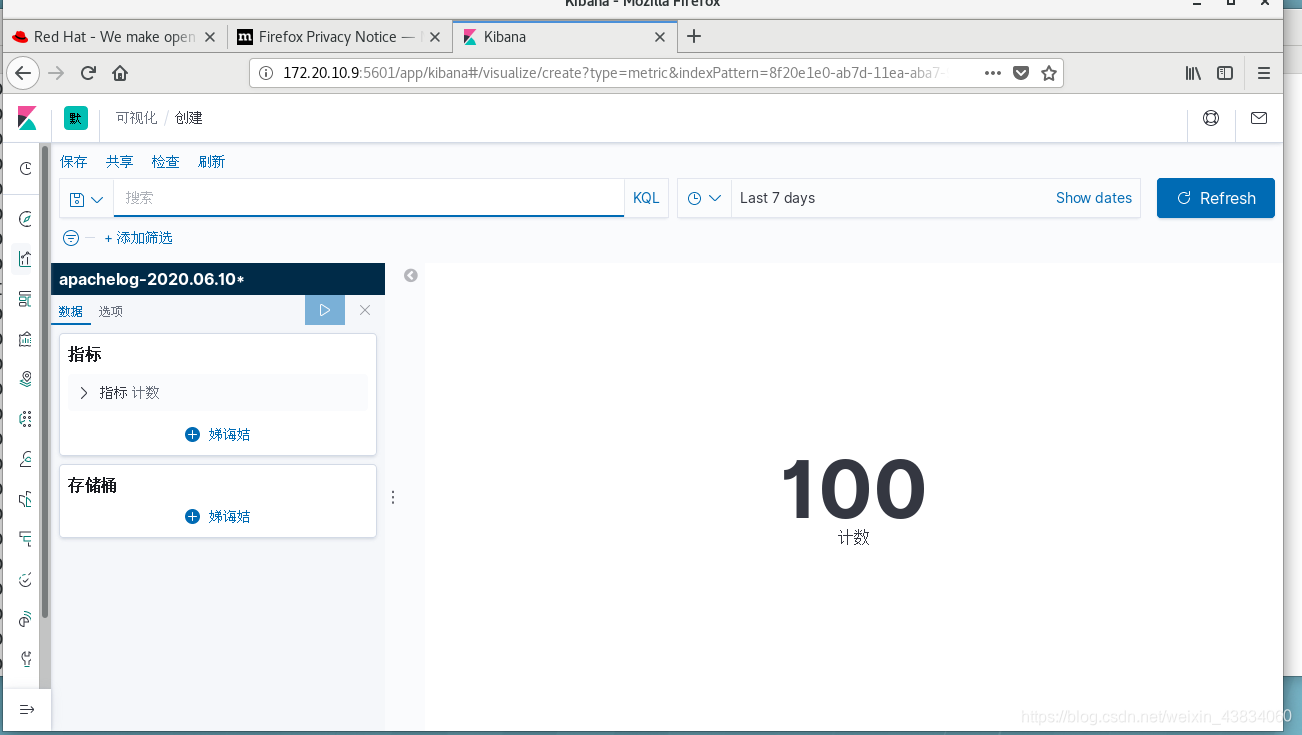Viewport: 1302px width, 735px height.
Task: Go to Firefox home page icon
Action: point(120,73)
